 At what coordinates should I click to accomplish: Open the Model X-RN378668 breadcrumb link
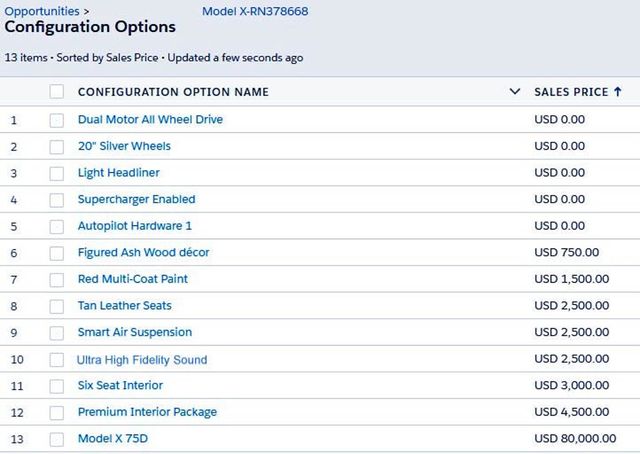(x=255, y=11)
